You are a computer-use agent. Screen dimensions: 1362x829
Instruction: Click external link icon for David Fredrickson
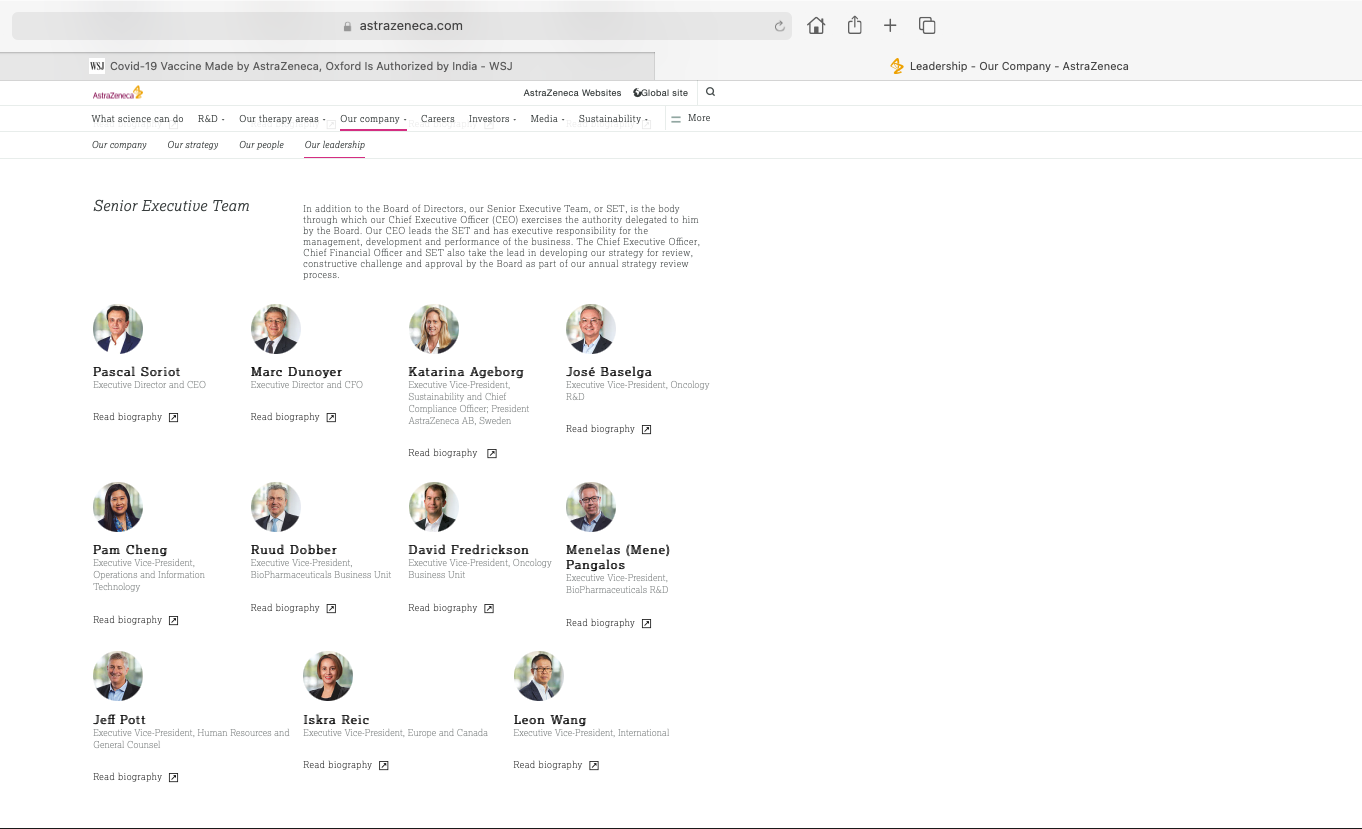[x=489, y=609]
